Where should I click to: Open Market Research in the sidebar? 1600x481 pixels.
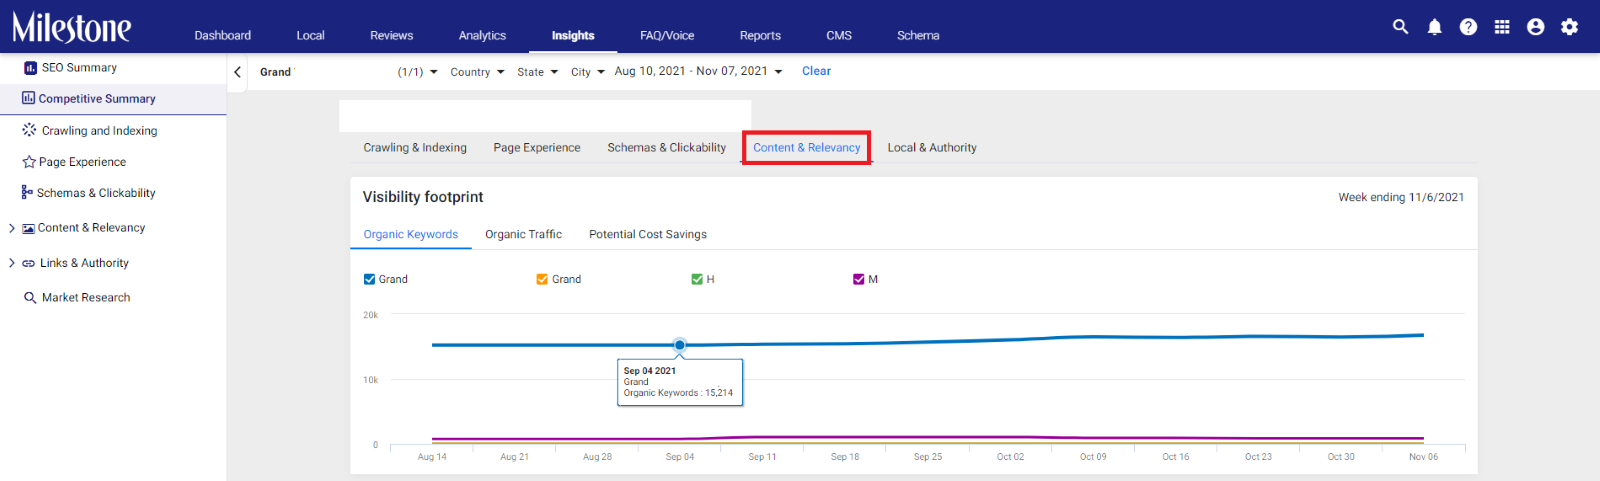pyautogui.click(x=77, y=297)
